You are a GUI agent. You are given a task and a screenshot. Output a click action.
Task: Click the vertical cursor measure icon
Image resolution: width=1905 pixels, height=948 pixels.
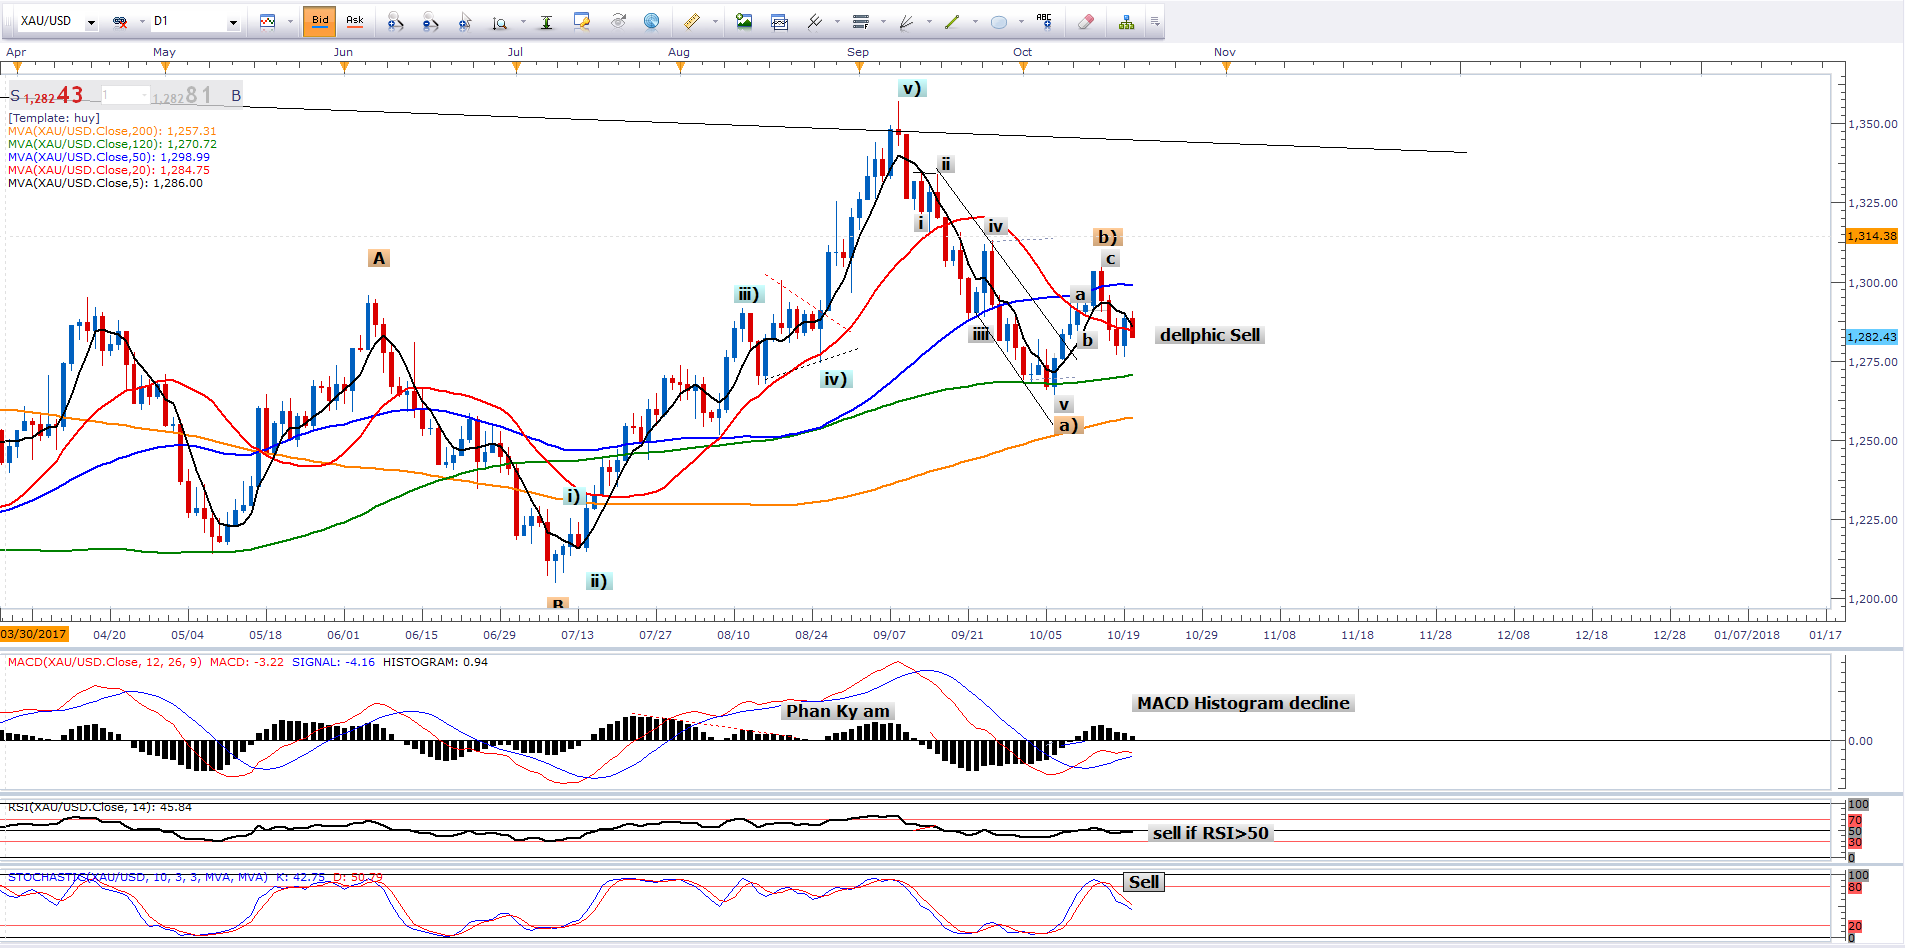click(546, 22)
